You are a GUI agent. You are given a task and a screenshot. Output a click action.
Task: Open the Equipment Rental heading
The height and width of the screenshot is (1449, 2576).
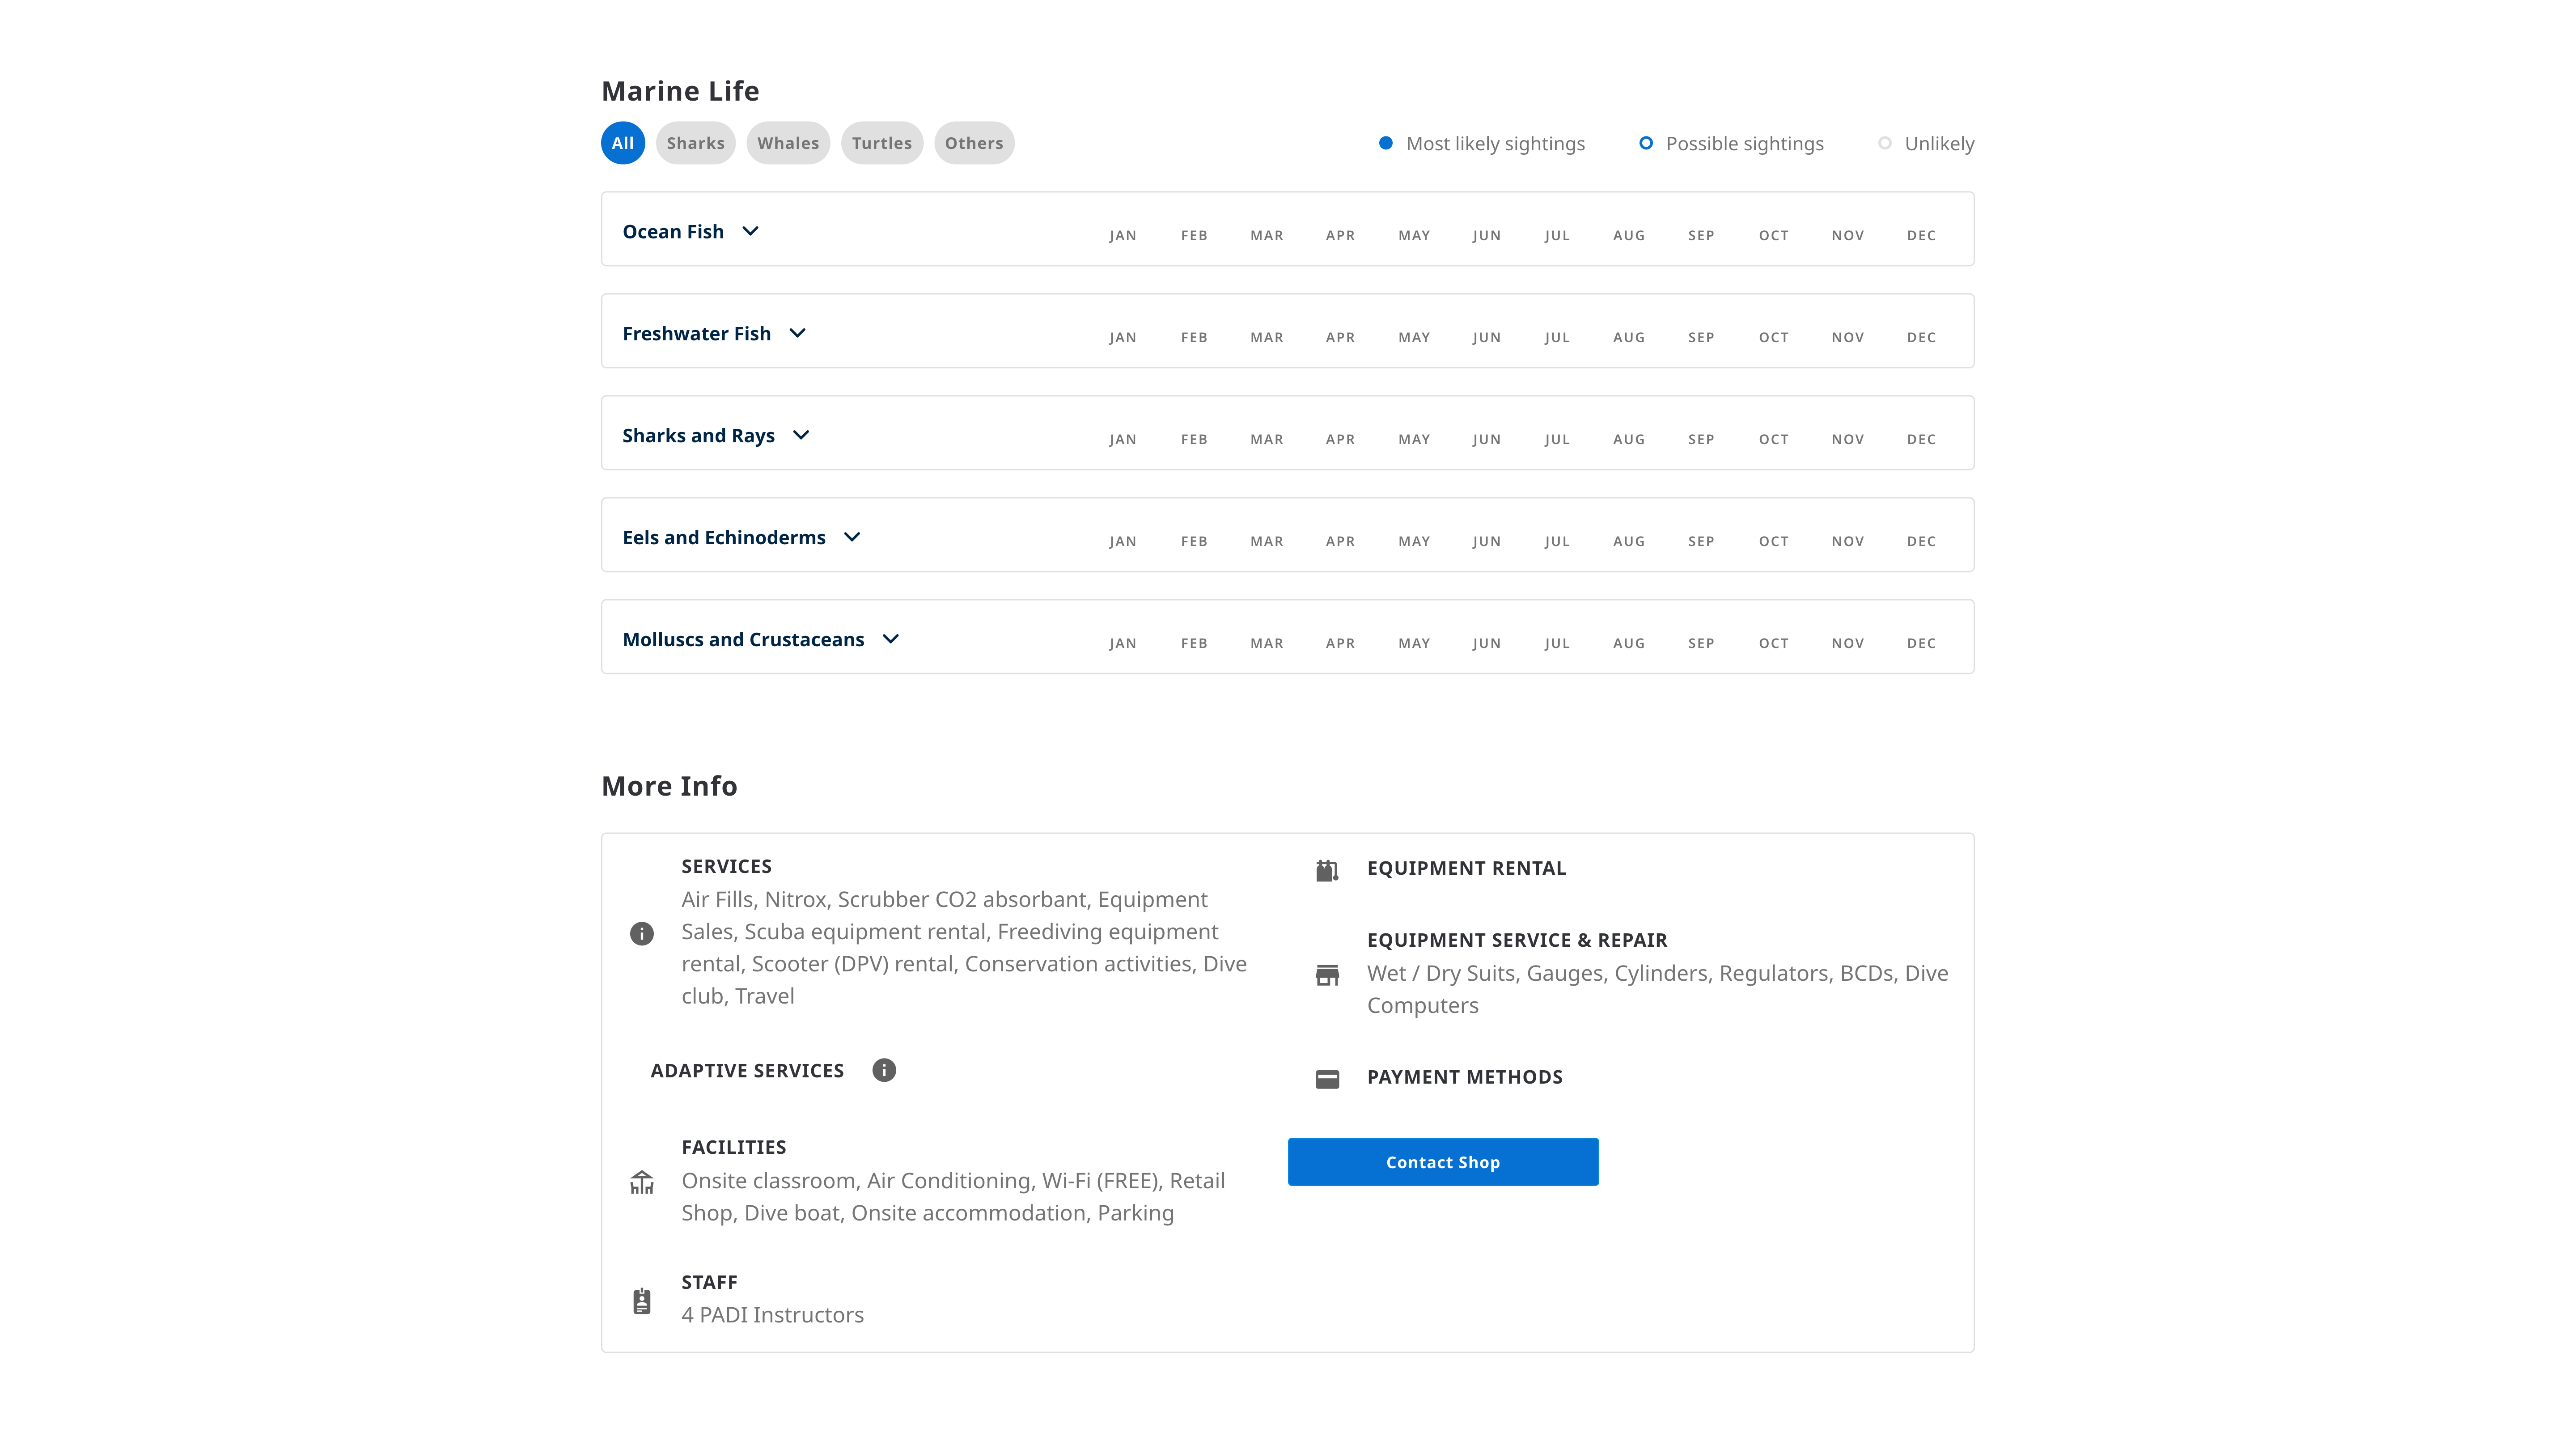[1466, 868]
